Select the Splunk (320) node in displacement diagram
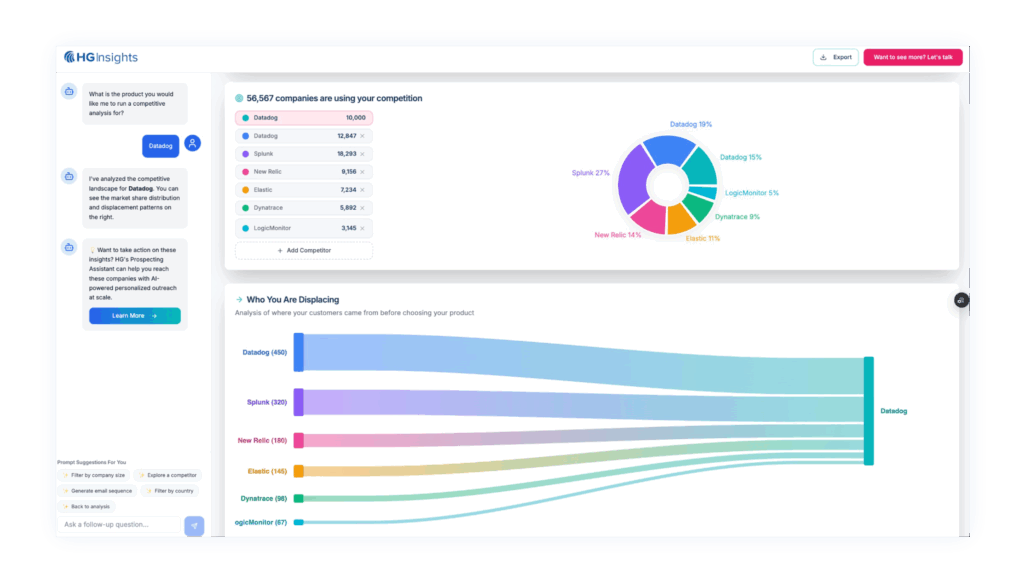 (298, 402)
